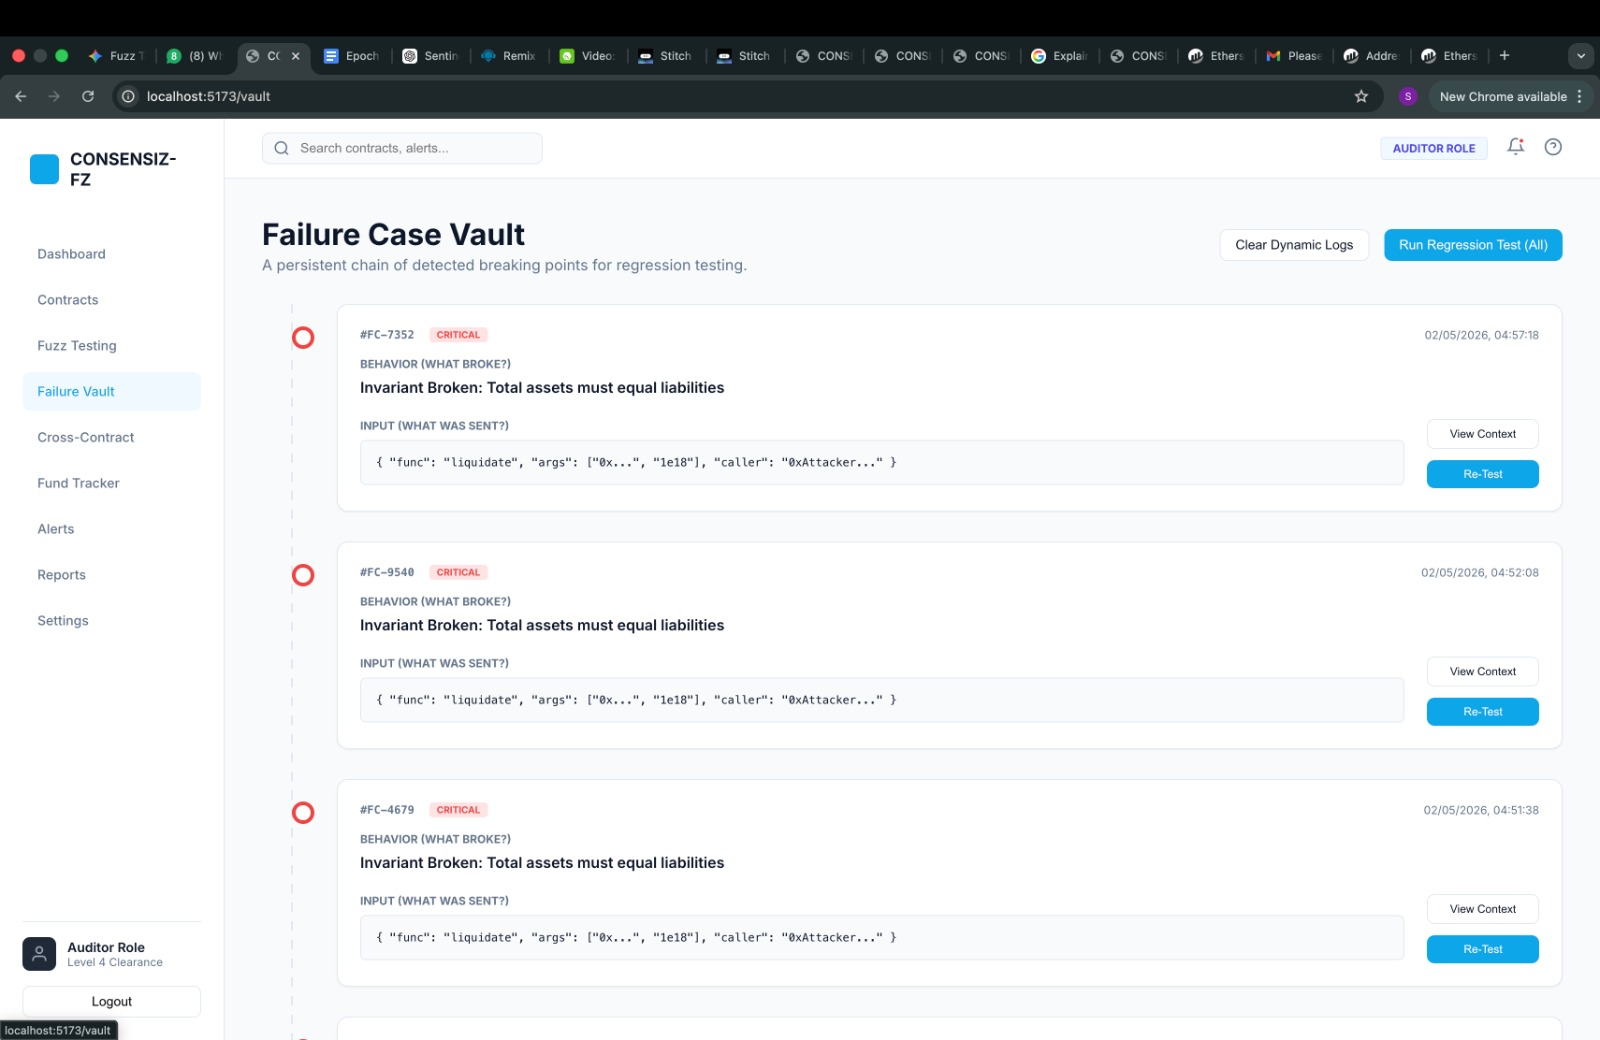The width and height of the screenshot is (1600, 1040).
Task: Focus the Search contracts, alerts field
Action: point(402,148)
